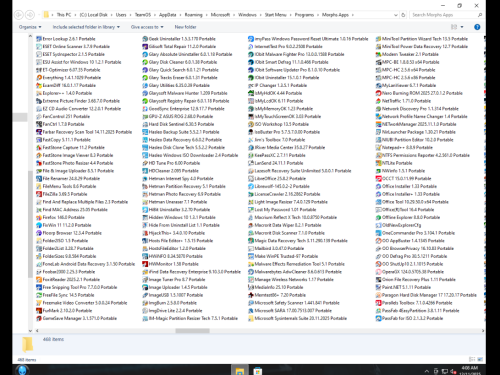Select the IObit Uninstaller Portable icon

tap(251, 78)
